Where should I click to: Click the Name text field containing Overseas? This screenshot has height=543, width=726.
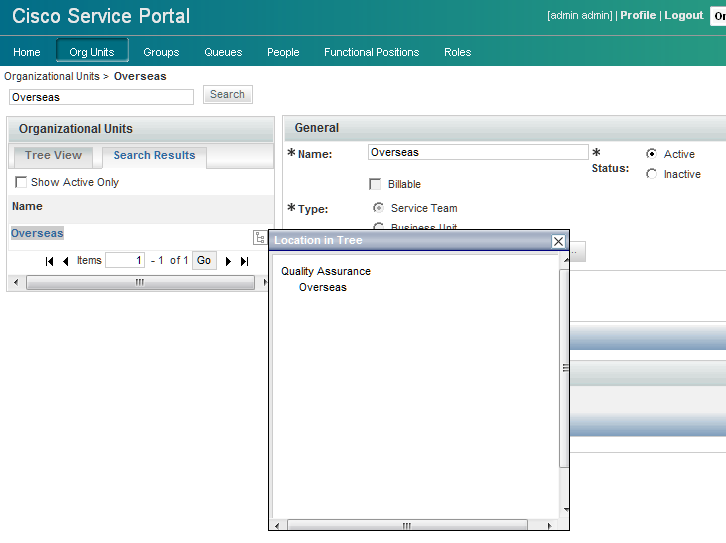477,153
